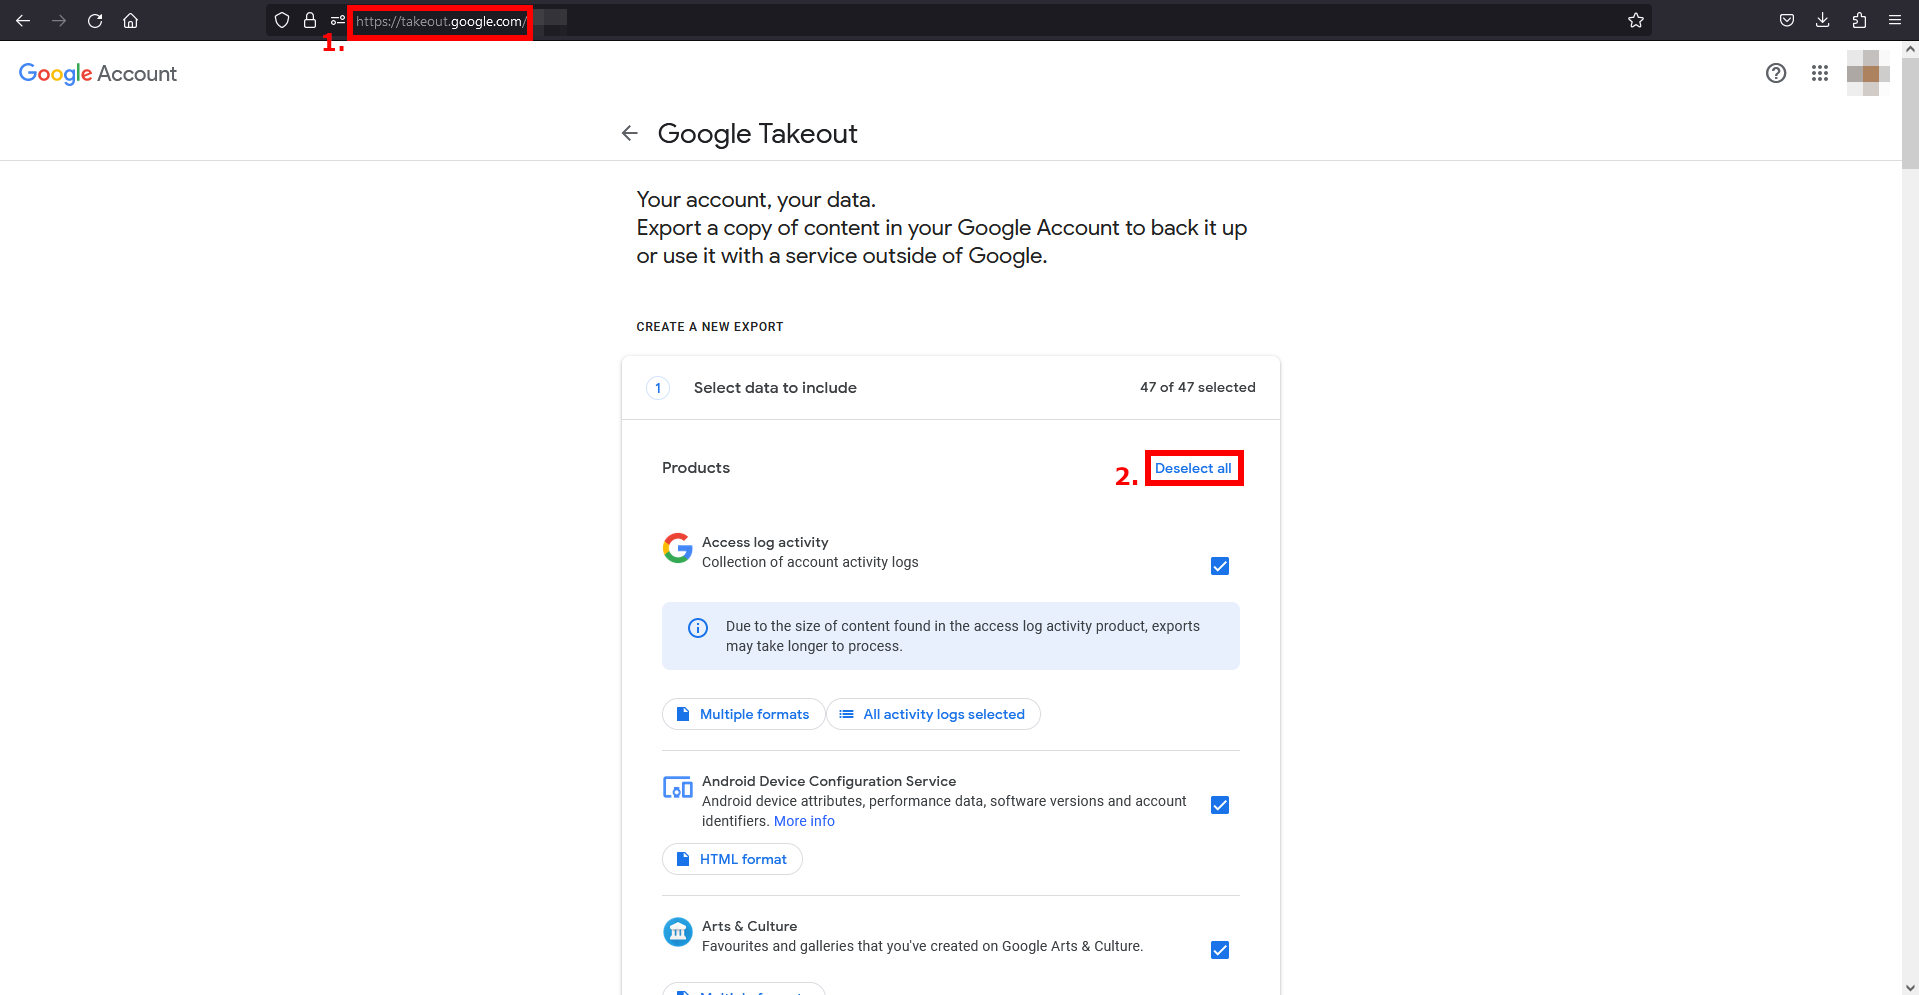This screenshot has height=995, width=1919.
Task: Click Deselect all products
Action: click(x=1193, y=468)
